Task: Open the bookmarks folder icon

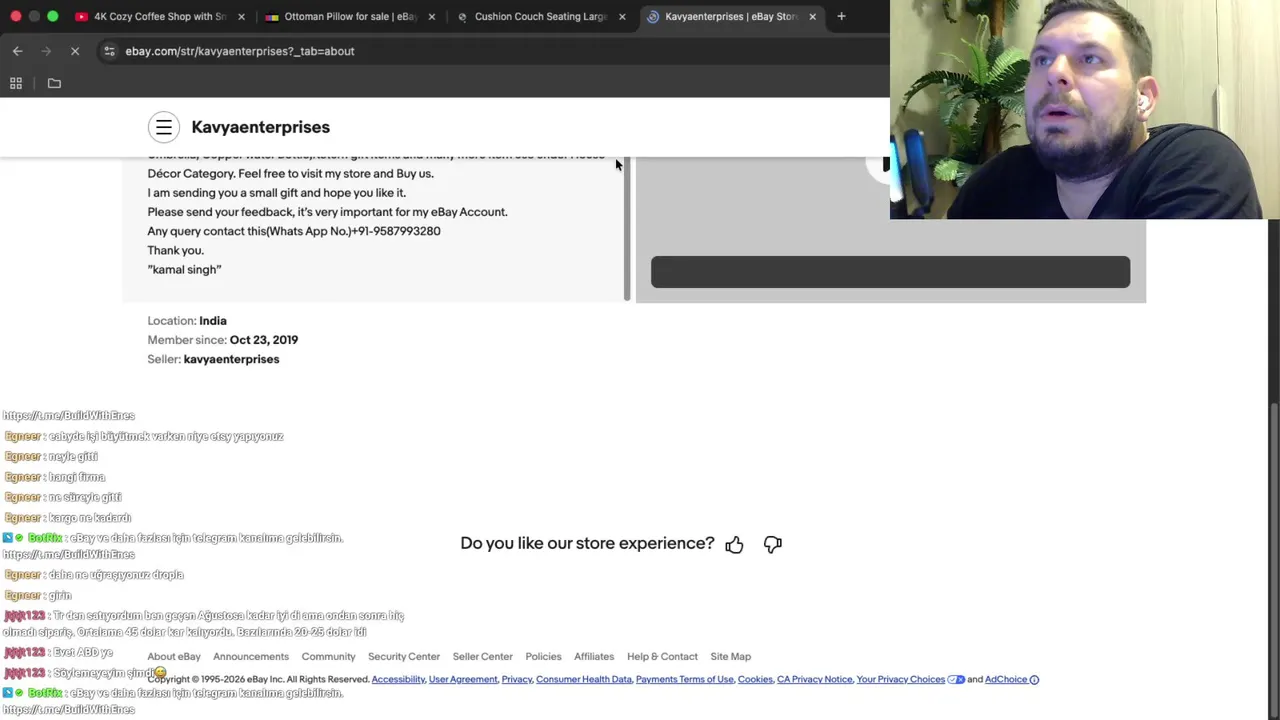Action: (x=54, y=83)
